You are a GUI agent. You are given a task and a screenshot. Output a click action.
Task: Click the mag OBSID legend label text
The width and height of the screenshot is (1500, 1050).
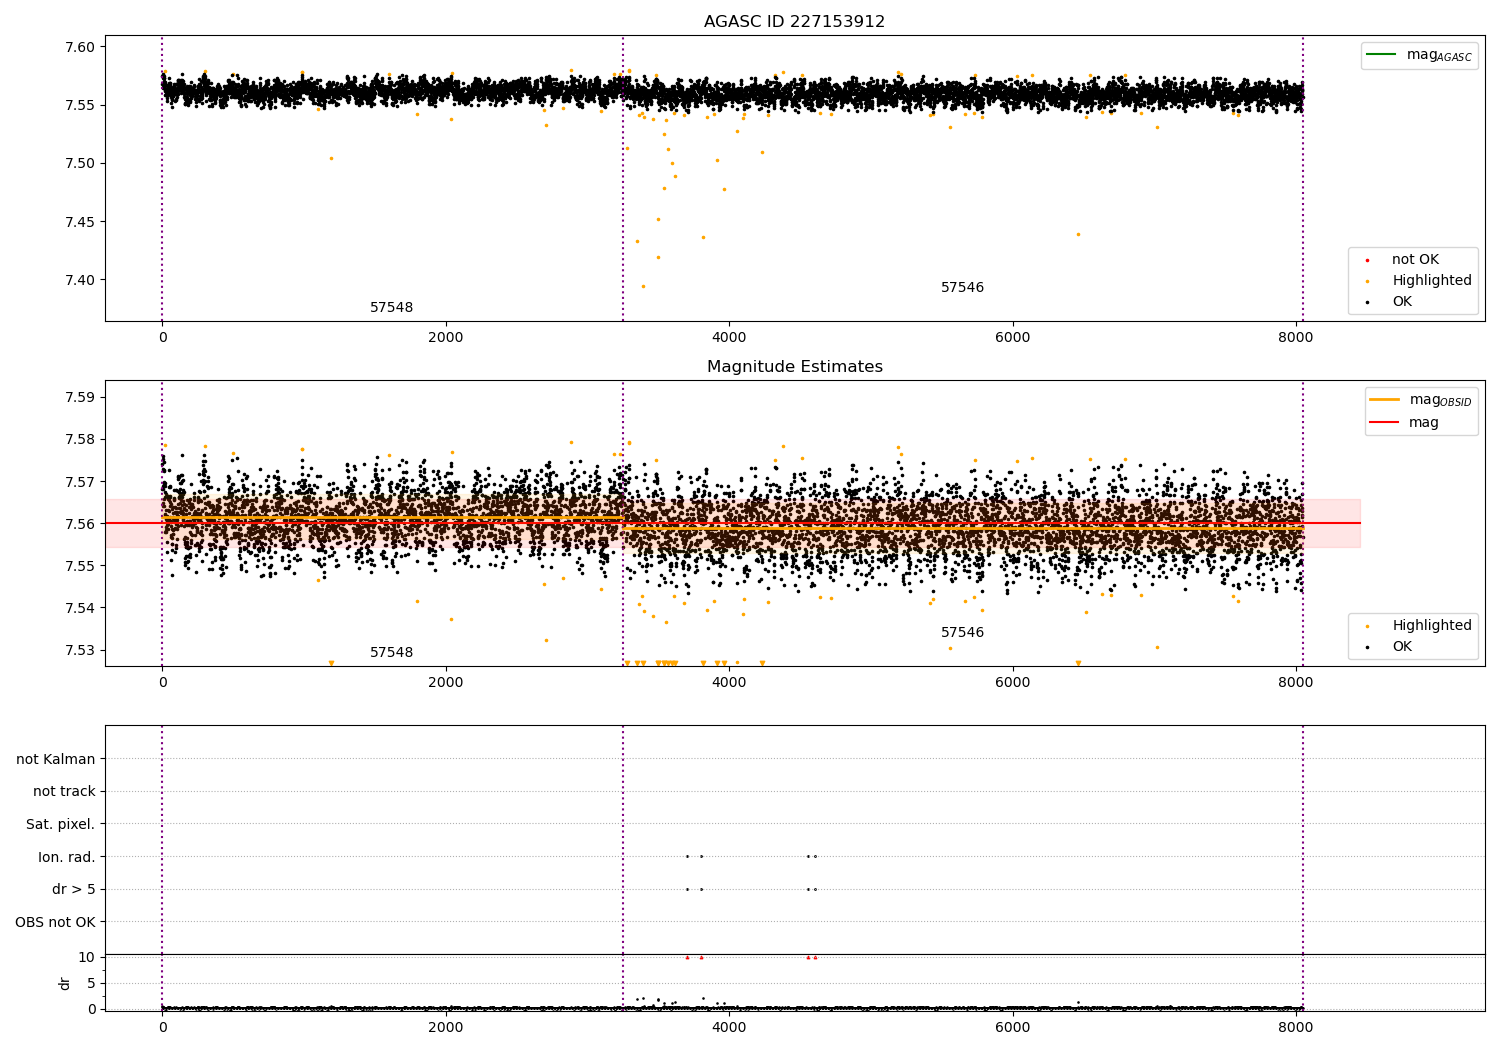[x=1441, y=400]
